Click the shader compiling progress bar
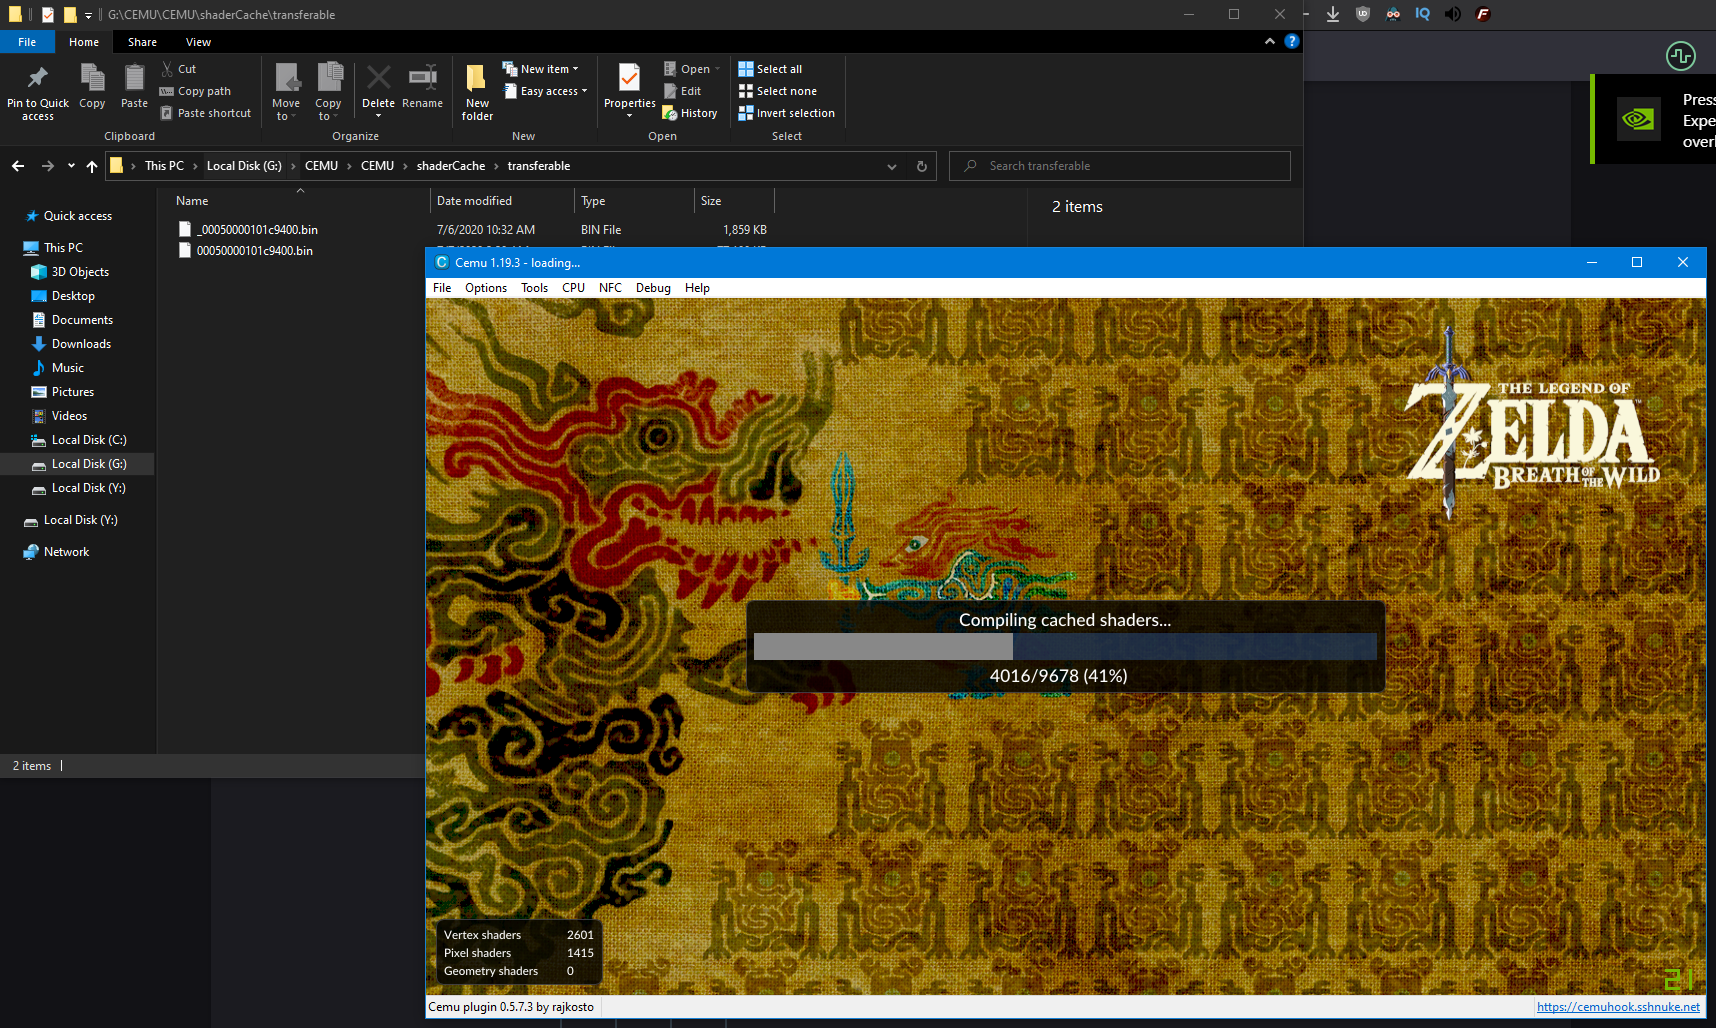1716x1028 pixels. click(x=1065, y=646)
